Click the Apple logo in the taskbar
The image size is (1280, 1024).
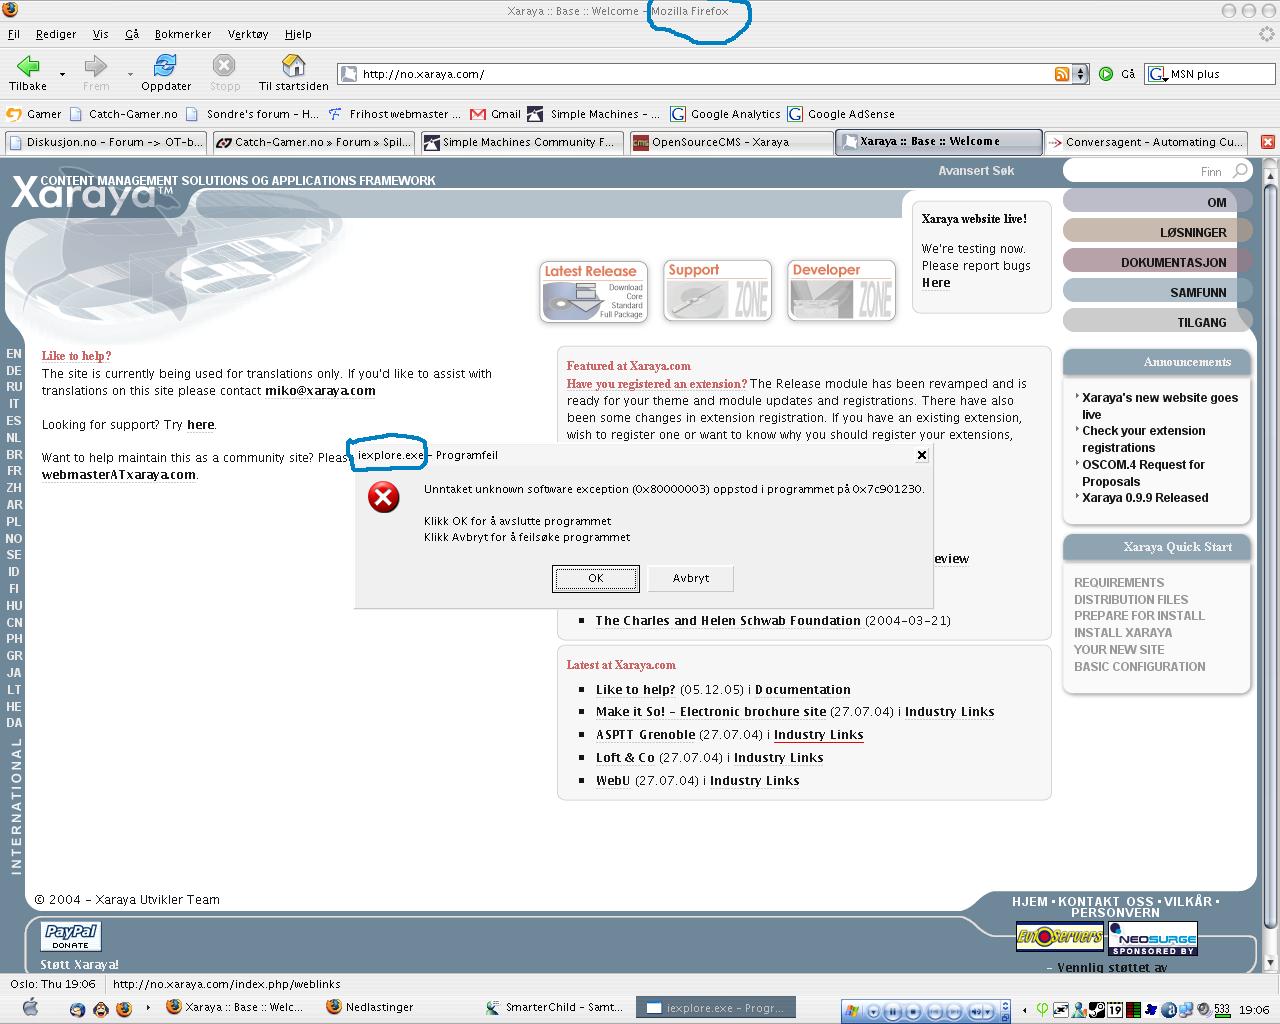pos(30,1007)
